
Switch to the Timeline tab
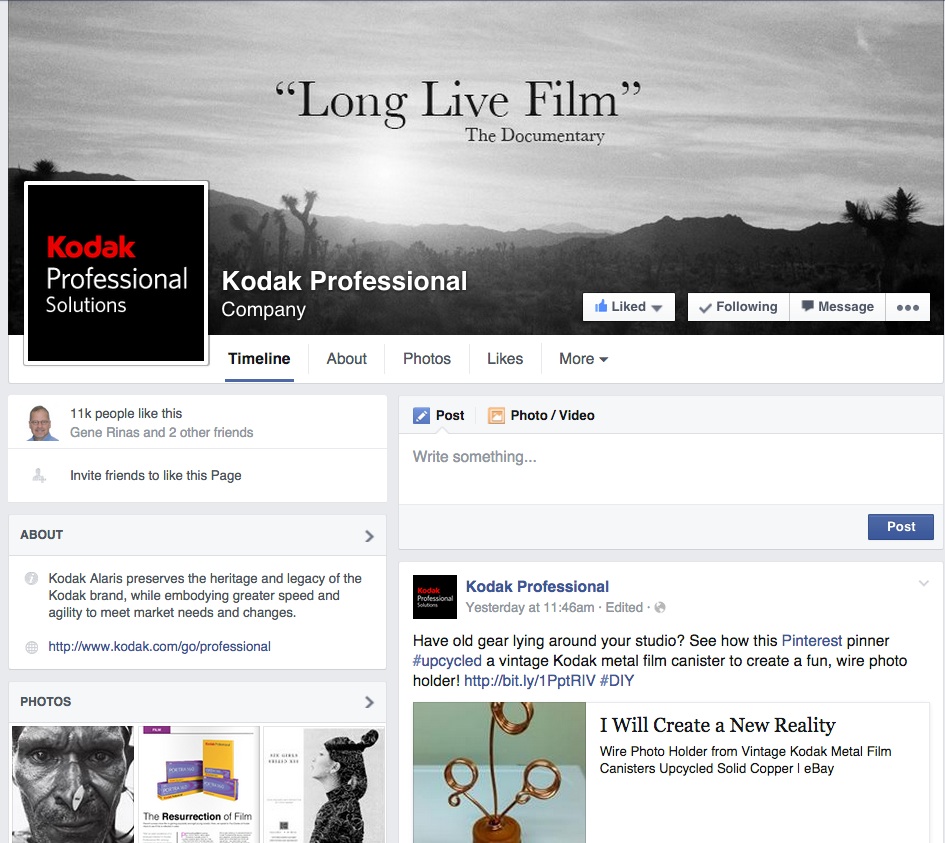tap(259, 359)
